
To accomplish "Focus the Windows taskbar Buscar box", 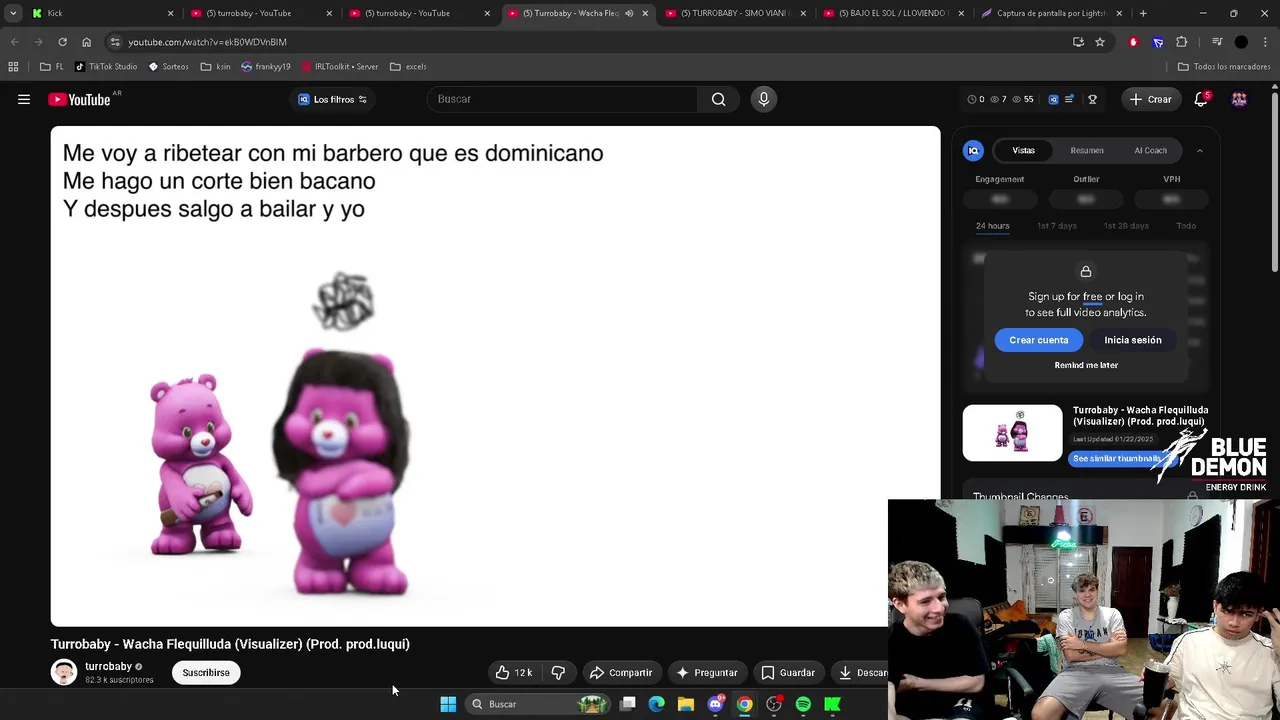I will click(538, 704).
